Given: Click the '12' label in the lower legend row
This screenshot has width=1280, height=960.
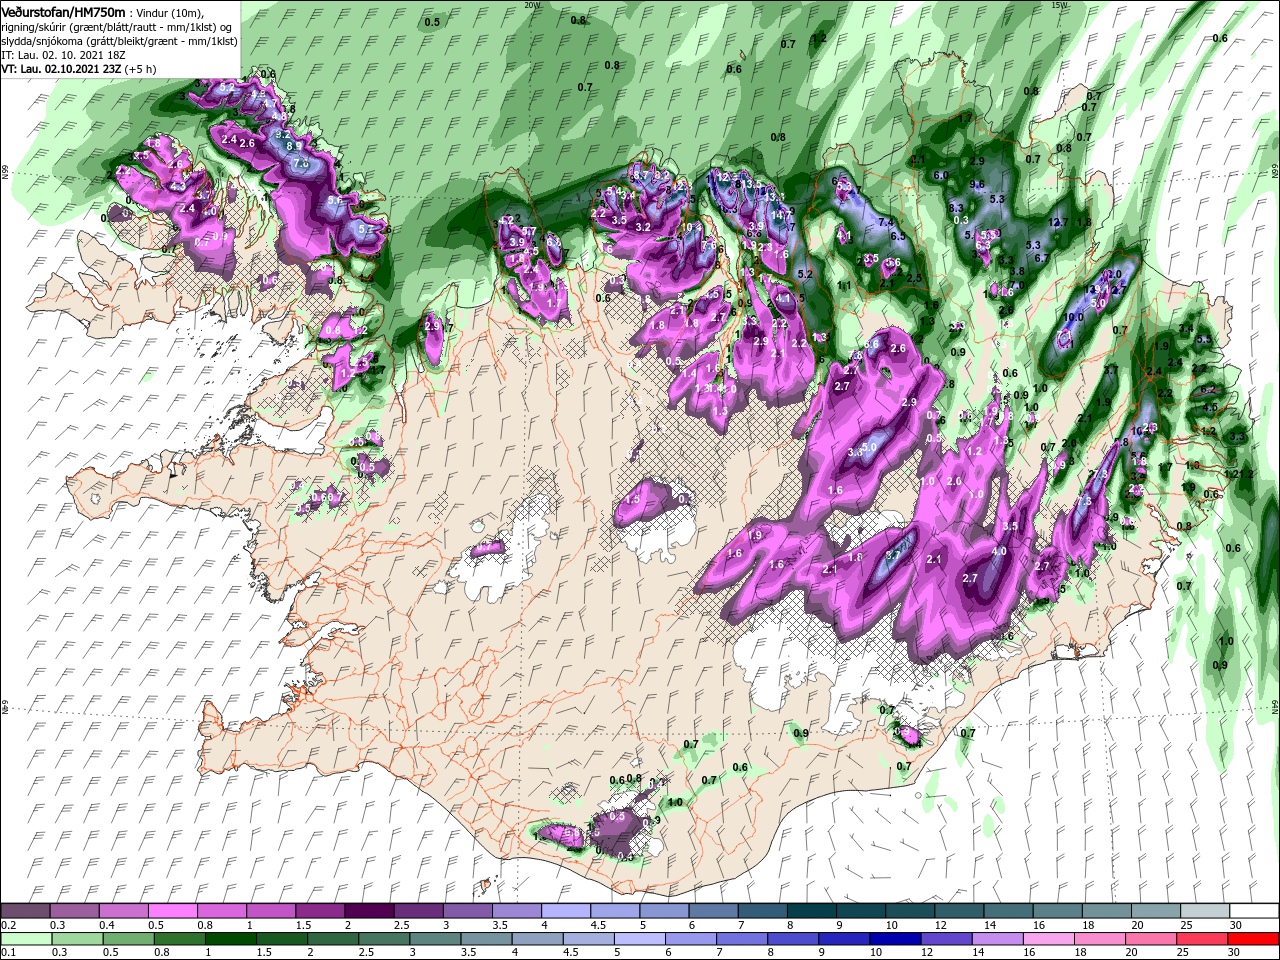Looking at the screenshot, I should pyautogui.click(x=927, y=952).
